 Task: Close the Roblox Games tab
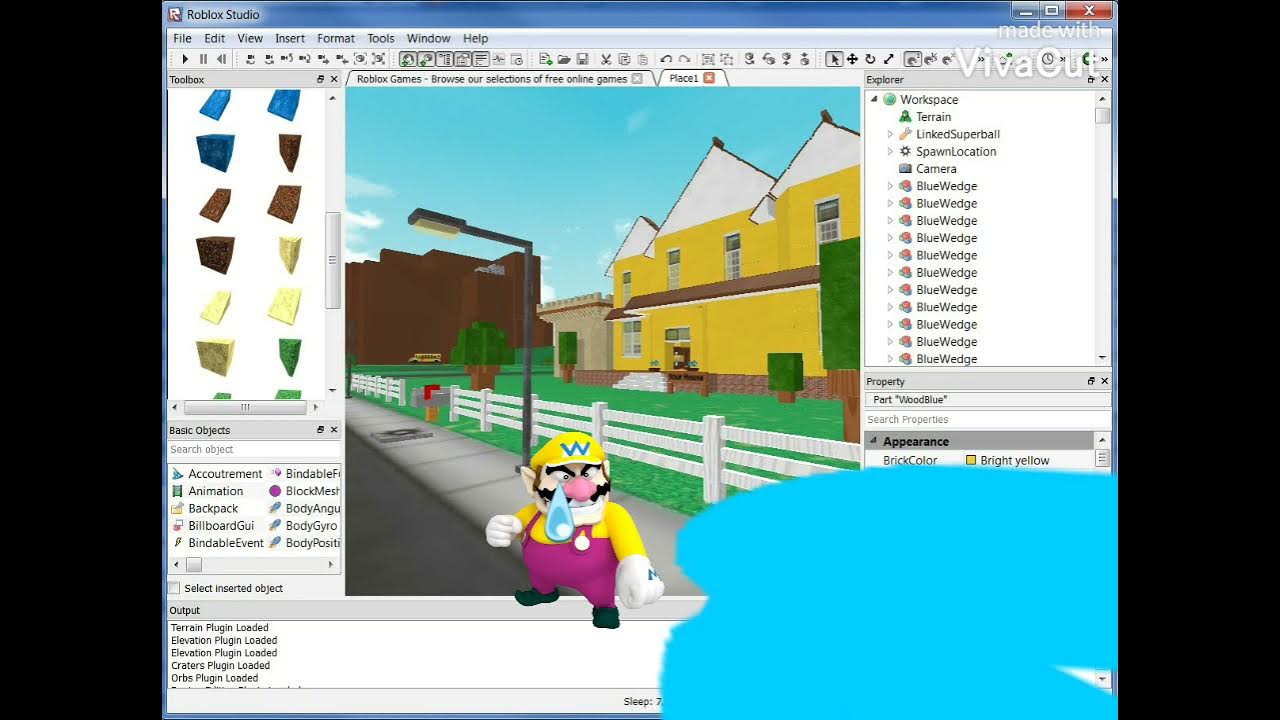click(637, 79)
